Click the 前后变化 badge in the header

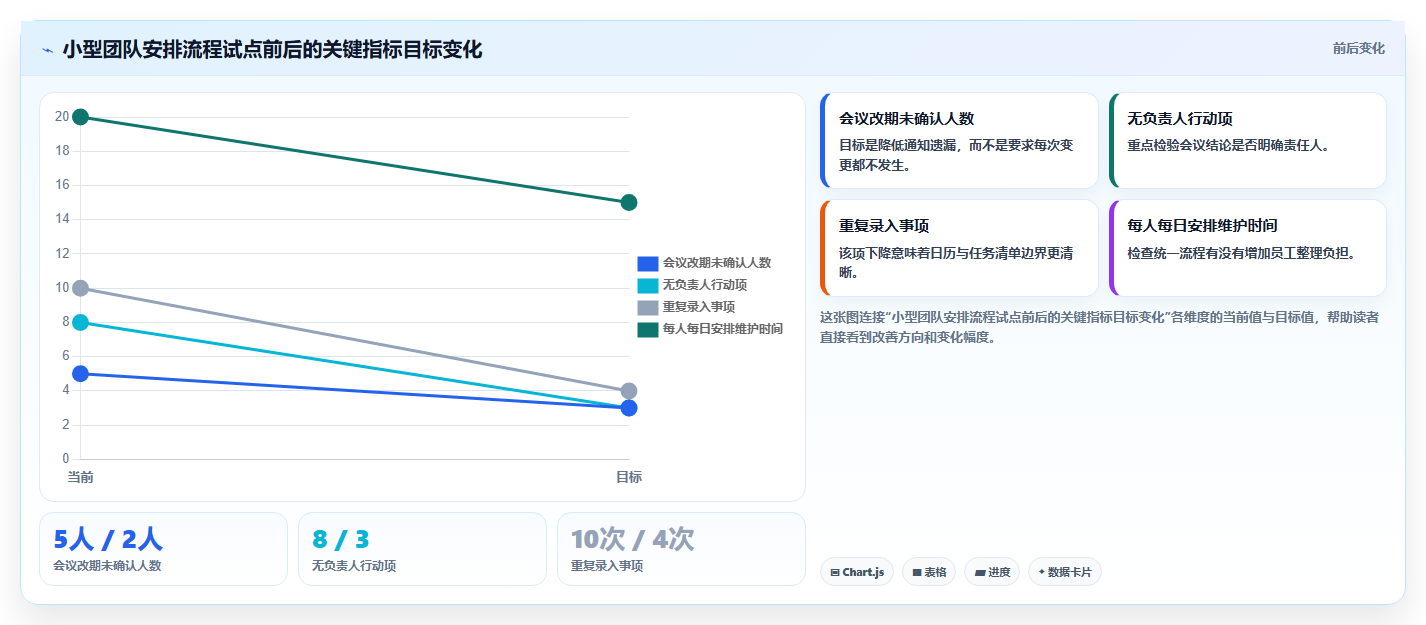1358,48
